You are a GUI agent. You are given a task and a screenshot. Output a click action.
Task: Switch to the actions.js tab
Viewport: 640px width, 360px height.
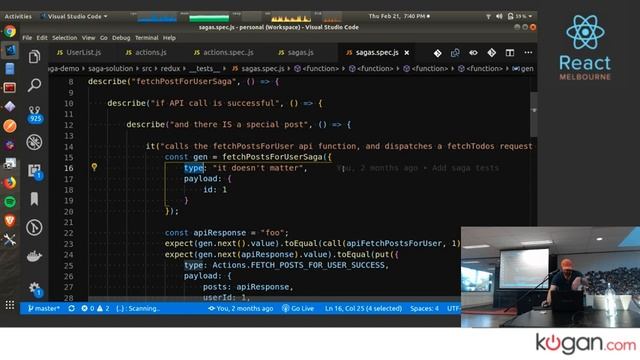point(146,53)
